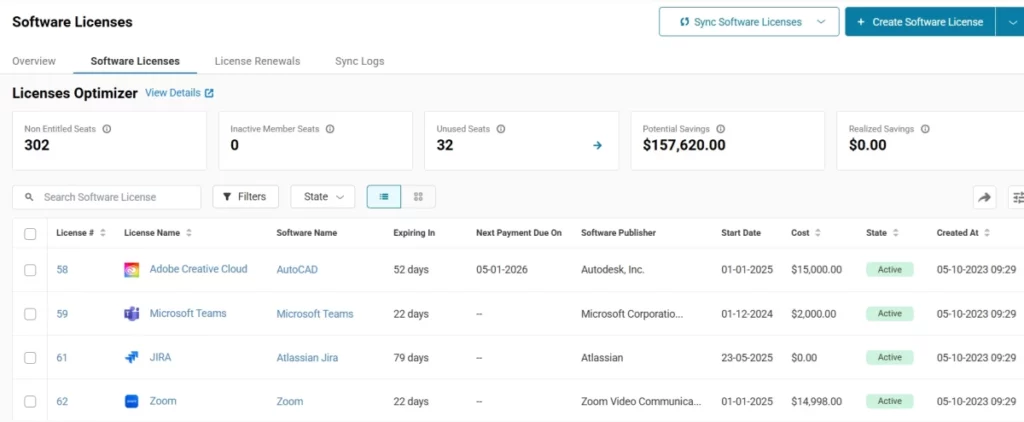Image resolution: width=1024 pixels, height=422 pixels.
Task: Click Active state badge for Adobe Creative Cloud
Action: pos(889,270)
